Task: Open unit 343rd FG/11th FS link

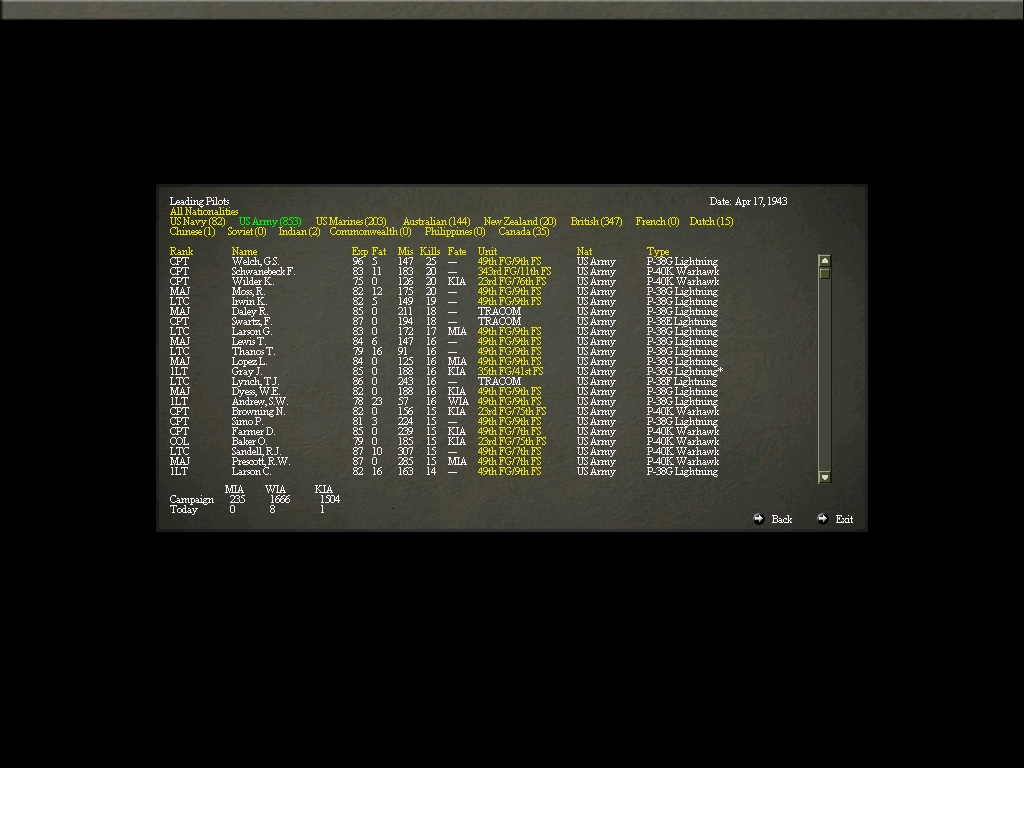Action: [x=514, y=272]
